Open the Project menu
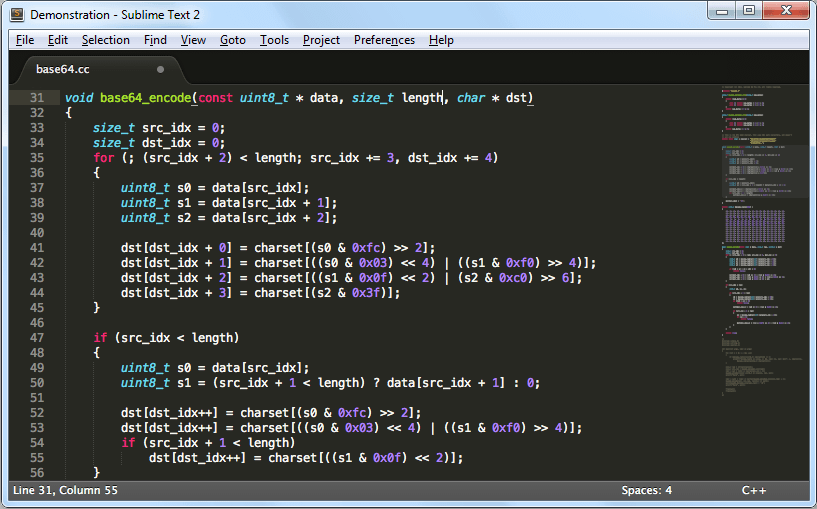 (321, 40)
